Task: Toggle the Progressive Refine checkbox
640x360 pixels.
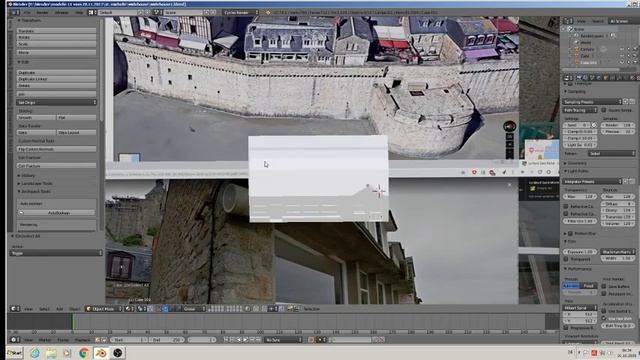Action: click(566, 327)
